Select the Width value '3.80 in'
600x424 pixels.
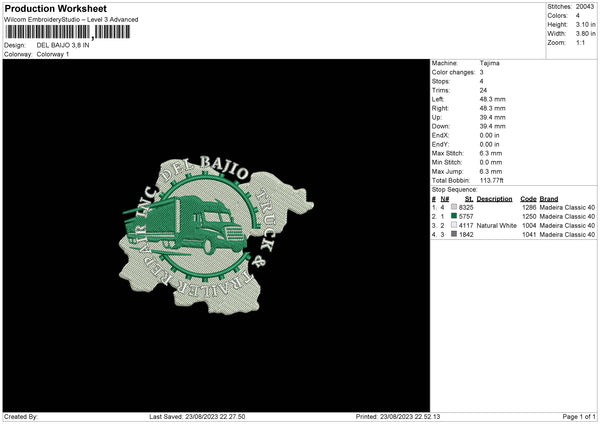coord(585,34)
